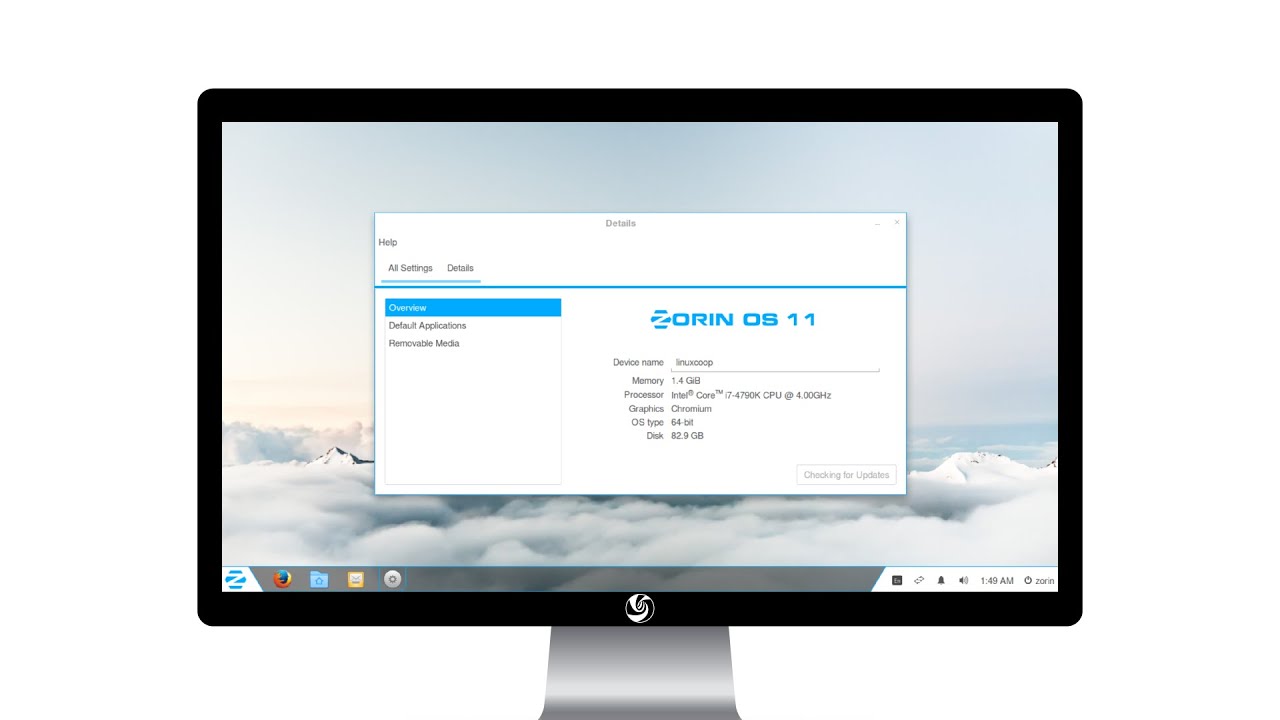The width and height of the screenshot is (1280, 720).
Task: Select the Memory value 1.4 GiB
Action: [686, 381]
